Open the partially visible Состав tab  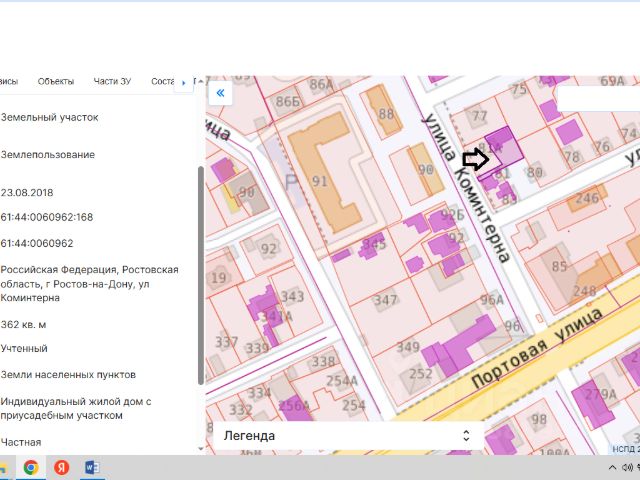pyautogui.click(x=162, y=81)
